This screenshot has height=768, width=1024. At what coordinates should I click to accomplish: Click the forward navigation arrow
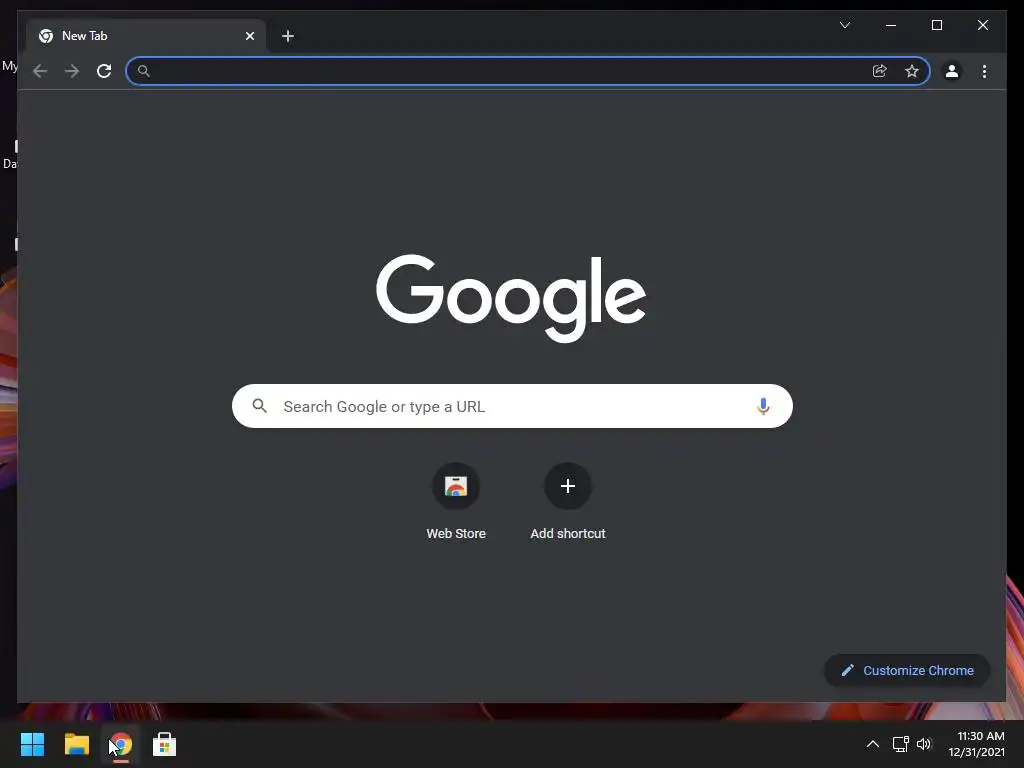coord(72,71)
